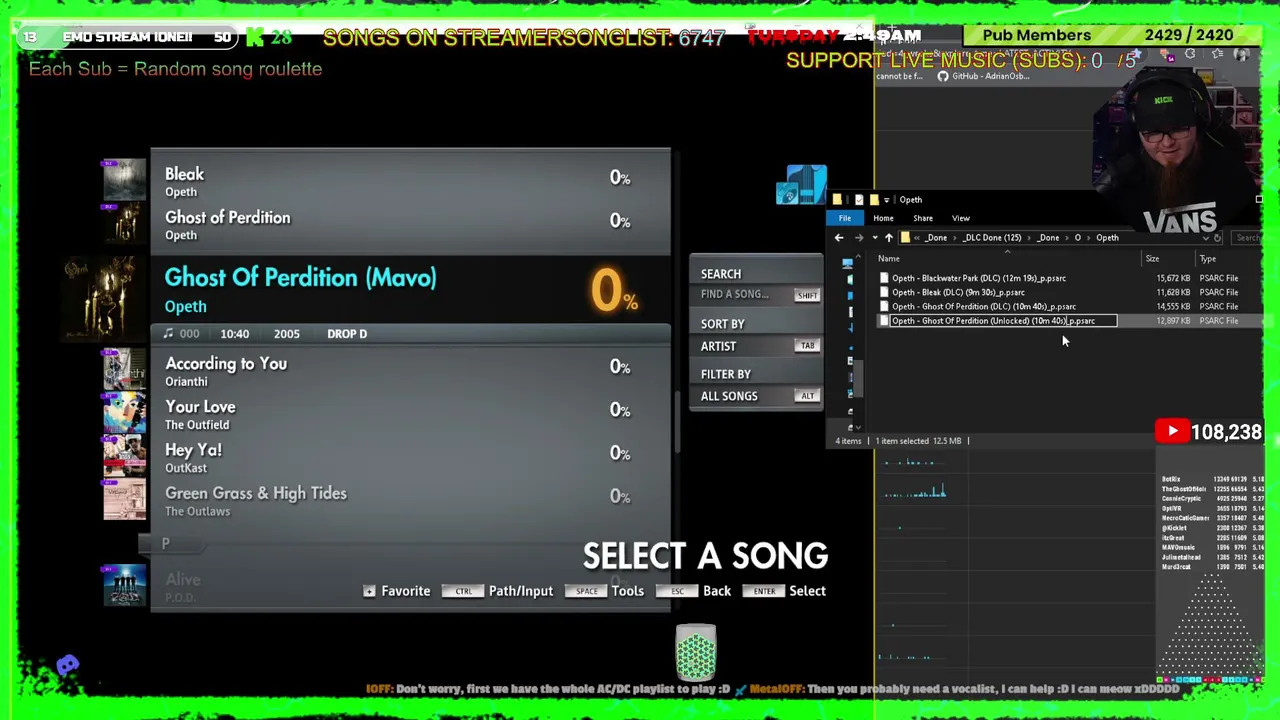Click file icon of Bleak psarc

click(x=883, y=292)
